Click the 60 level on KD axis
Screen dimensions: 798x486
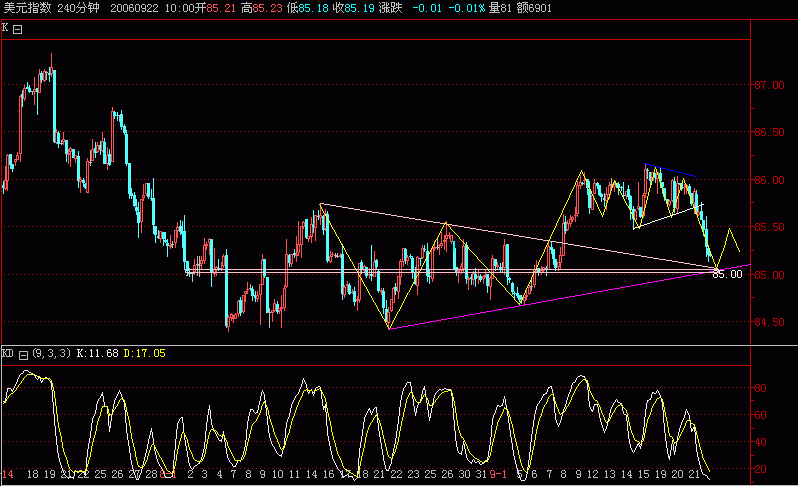760,415
